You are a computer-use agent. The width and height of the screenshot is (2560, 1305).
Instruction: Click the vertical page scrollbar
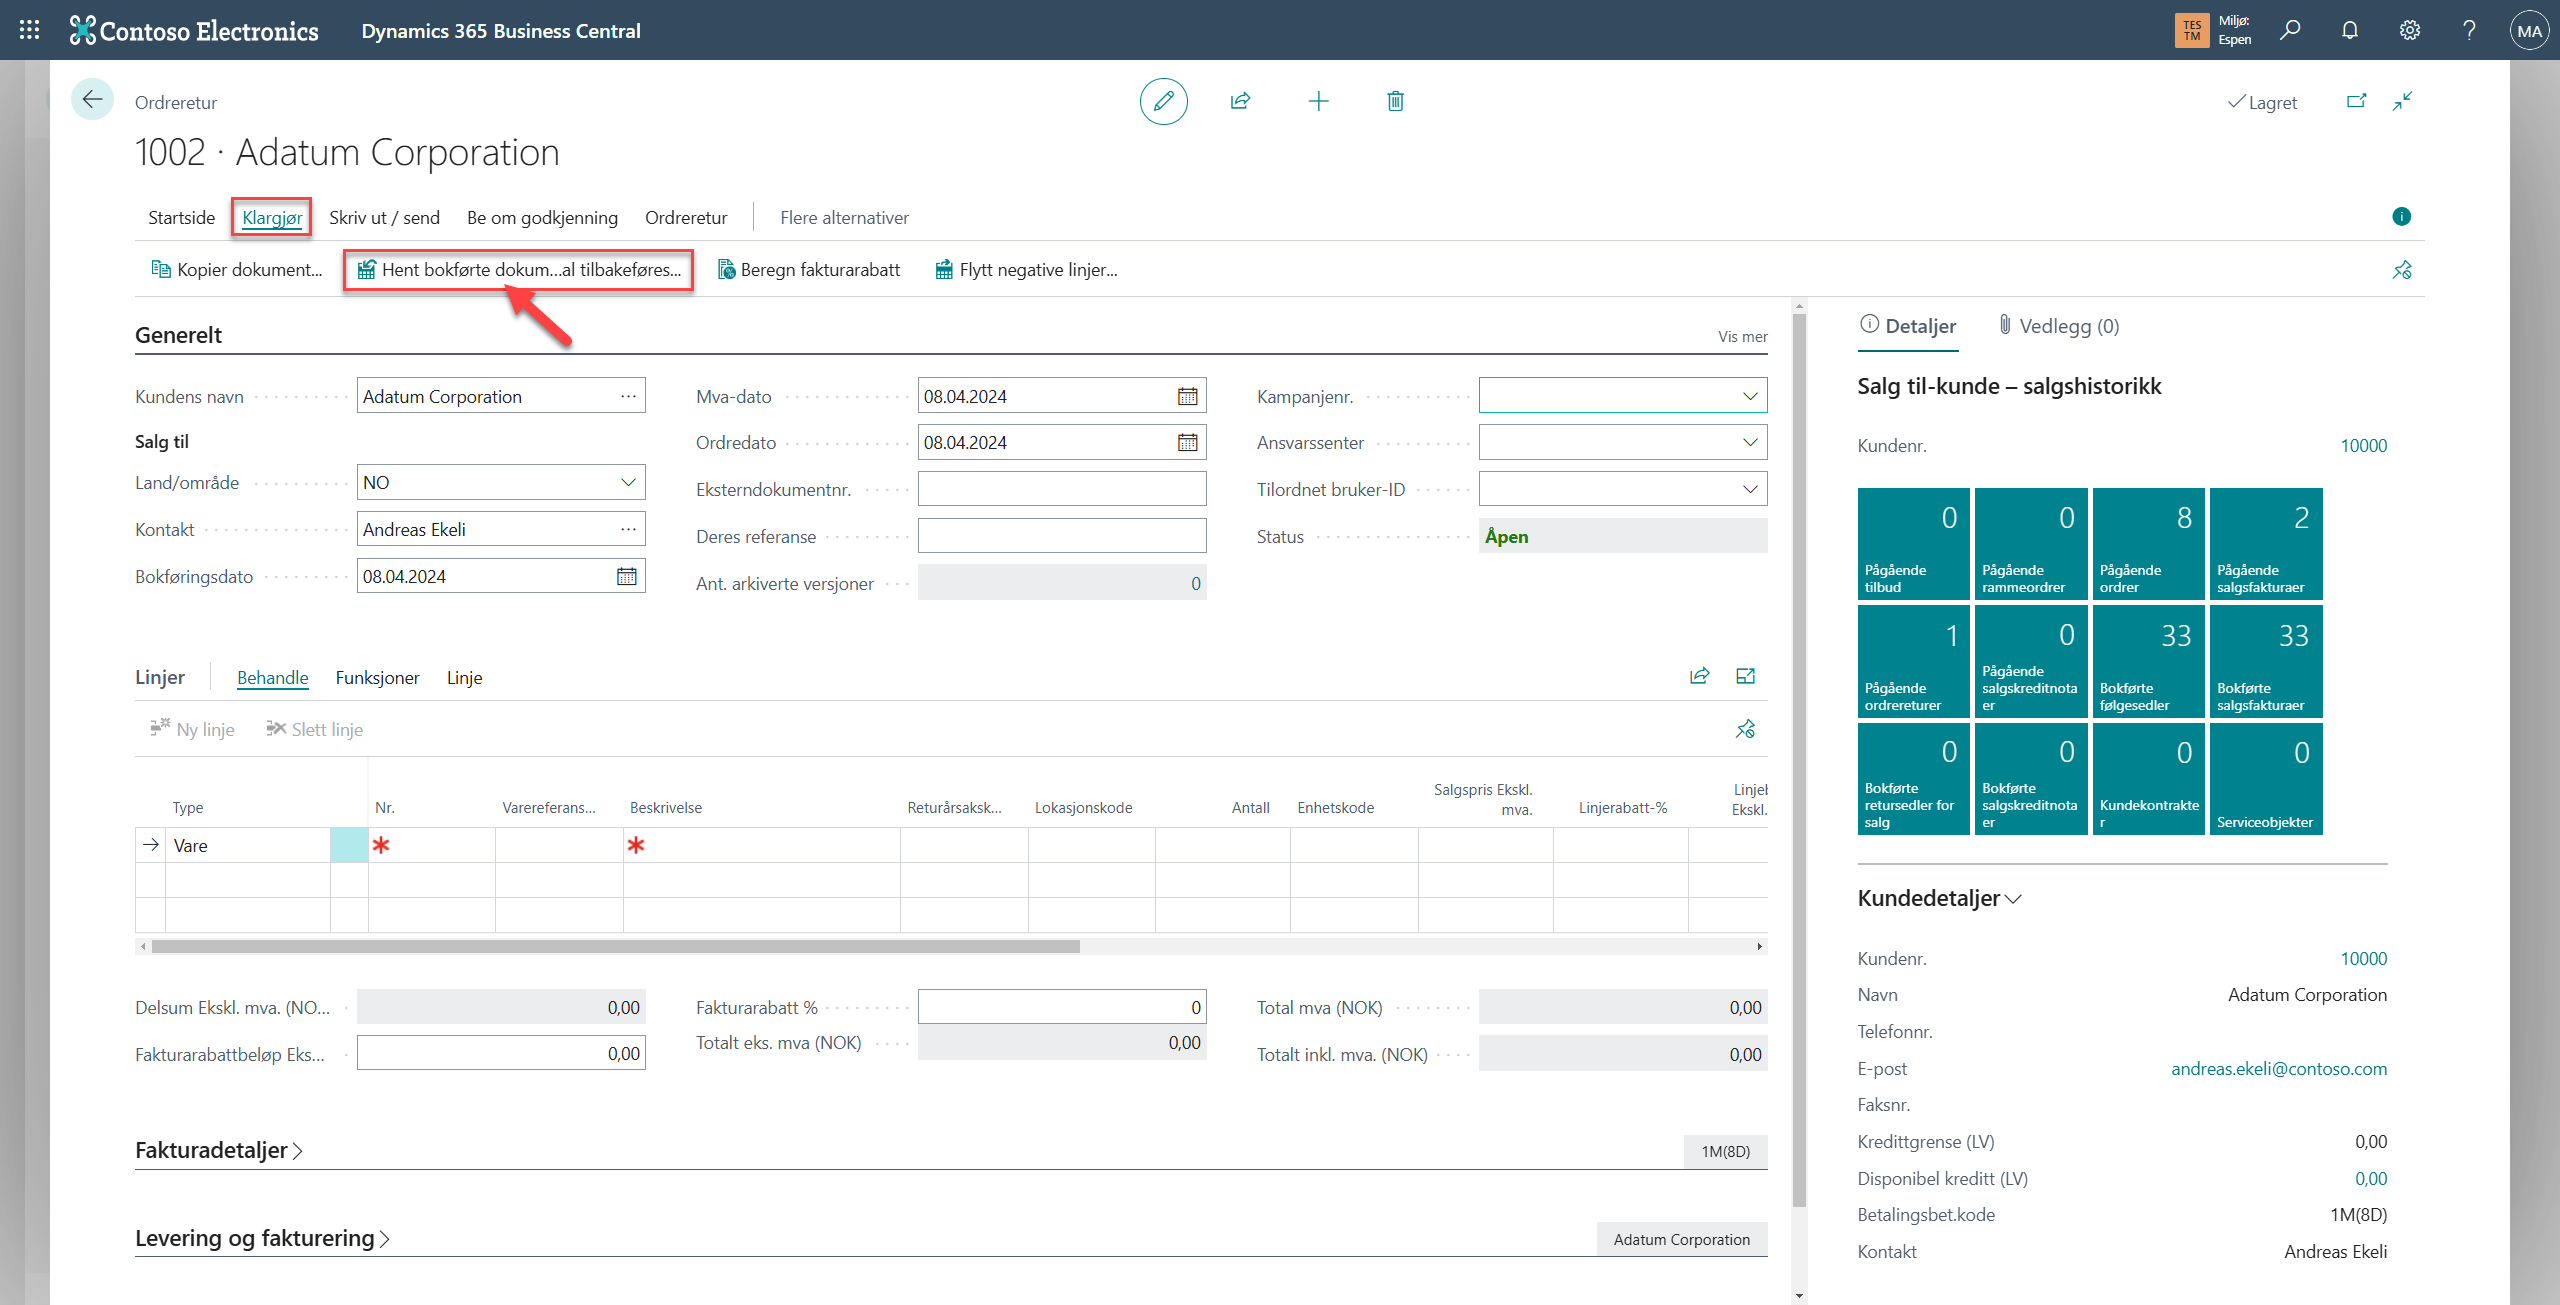click(1799, 760)
